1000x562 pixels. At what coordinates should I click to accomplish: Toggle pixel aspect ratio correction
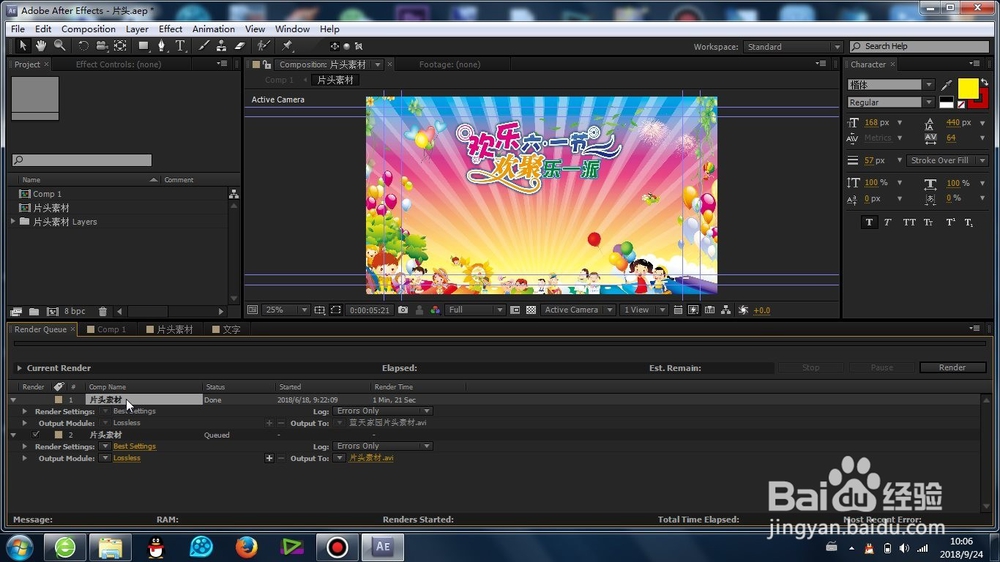(678, 310)
